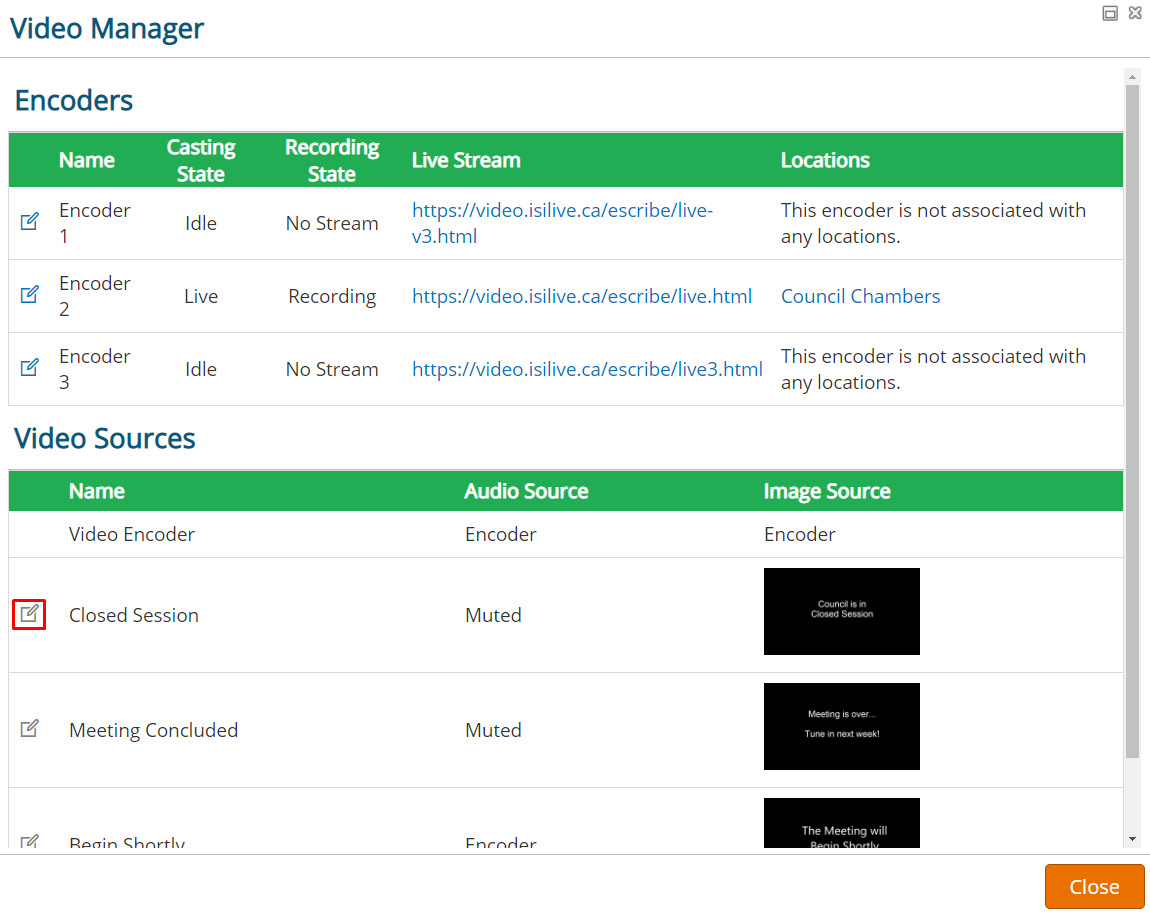Viewport: 1150px width, 917px height.
Task: Click the vertical scrollbar thumb
Action: pyautogui.click(x=1132, y=422)
